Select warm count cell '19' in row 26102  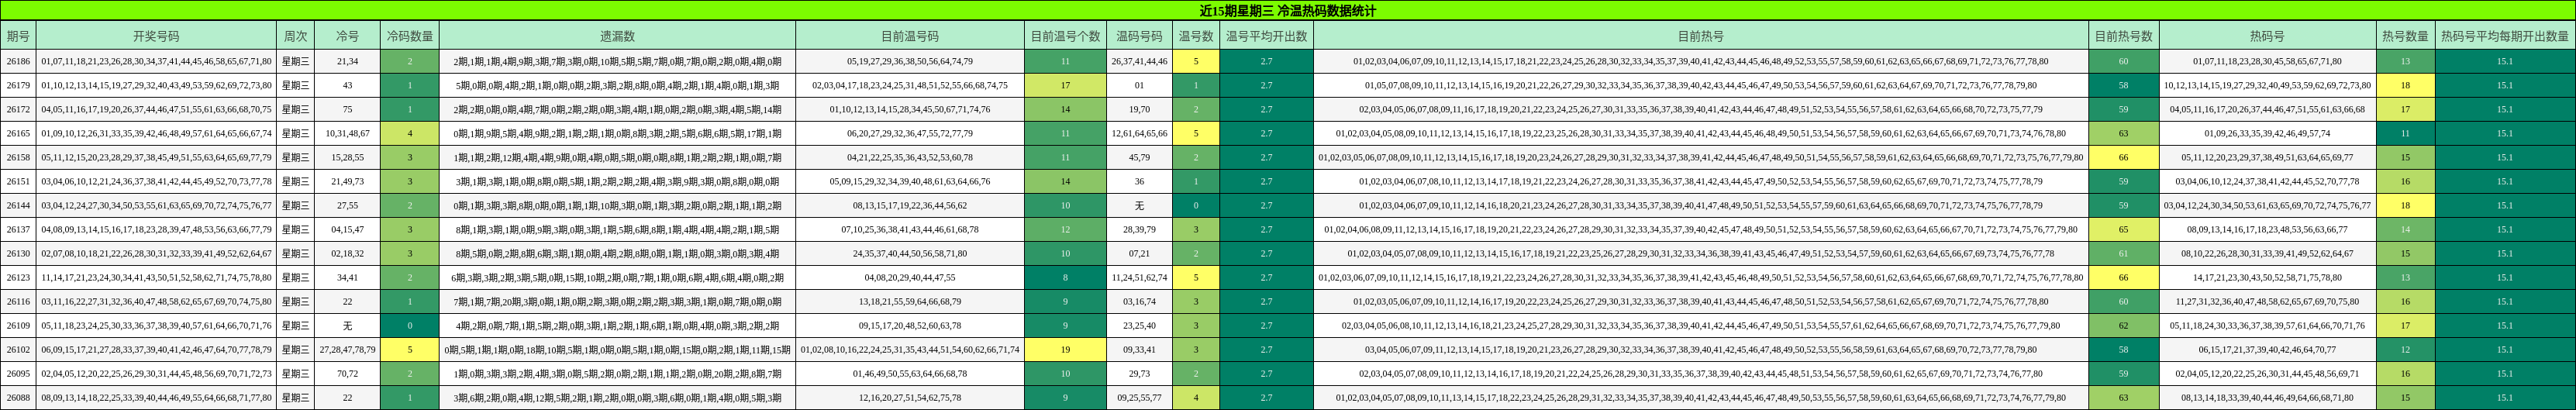click(1065, 349)
